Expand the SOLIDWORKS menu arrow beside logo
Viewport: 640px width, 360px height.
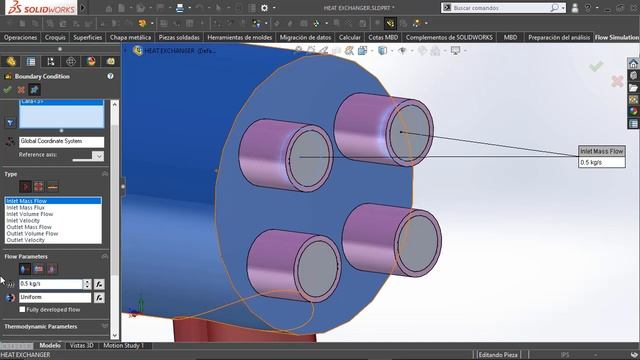(x=83, y=8)
